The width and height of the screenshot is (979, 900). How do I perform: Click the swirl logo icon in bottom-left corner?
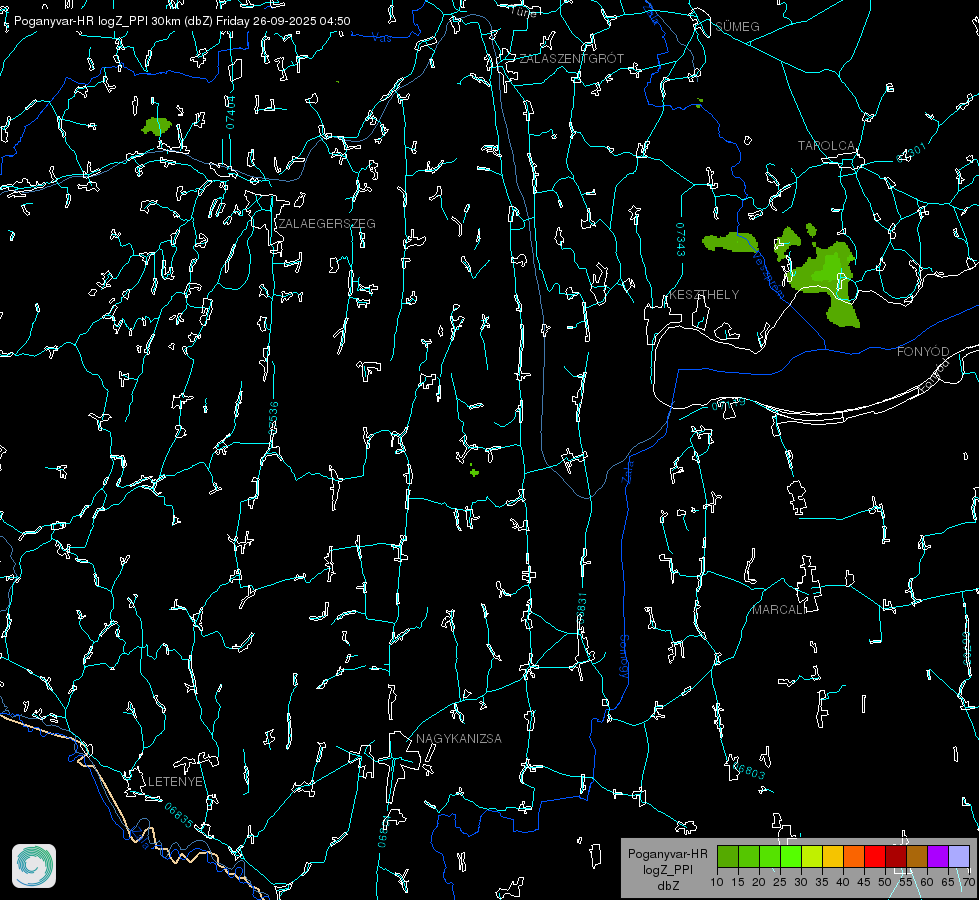(34, 866)
